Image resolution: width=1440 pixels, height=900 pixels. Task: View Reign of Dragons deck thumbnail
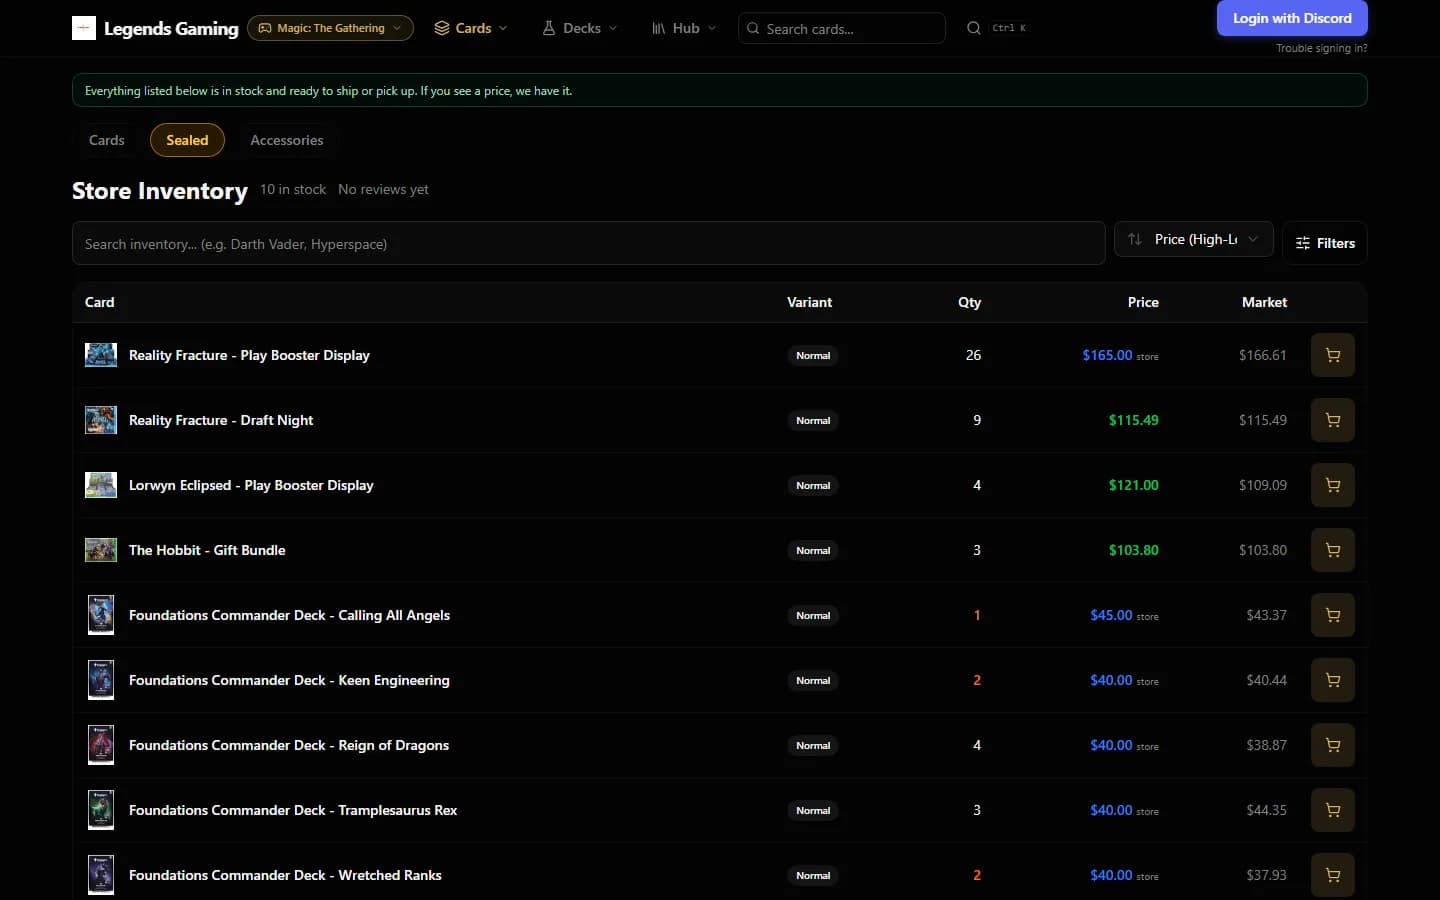pos(101,745)
